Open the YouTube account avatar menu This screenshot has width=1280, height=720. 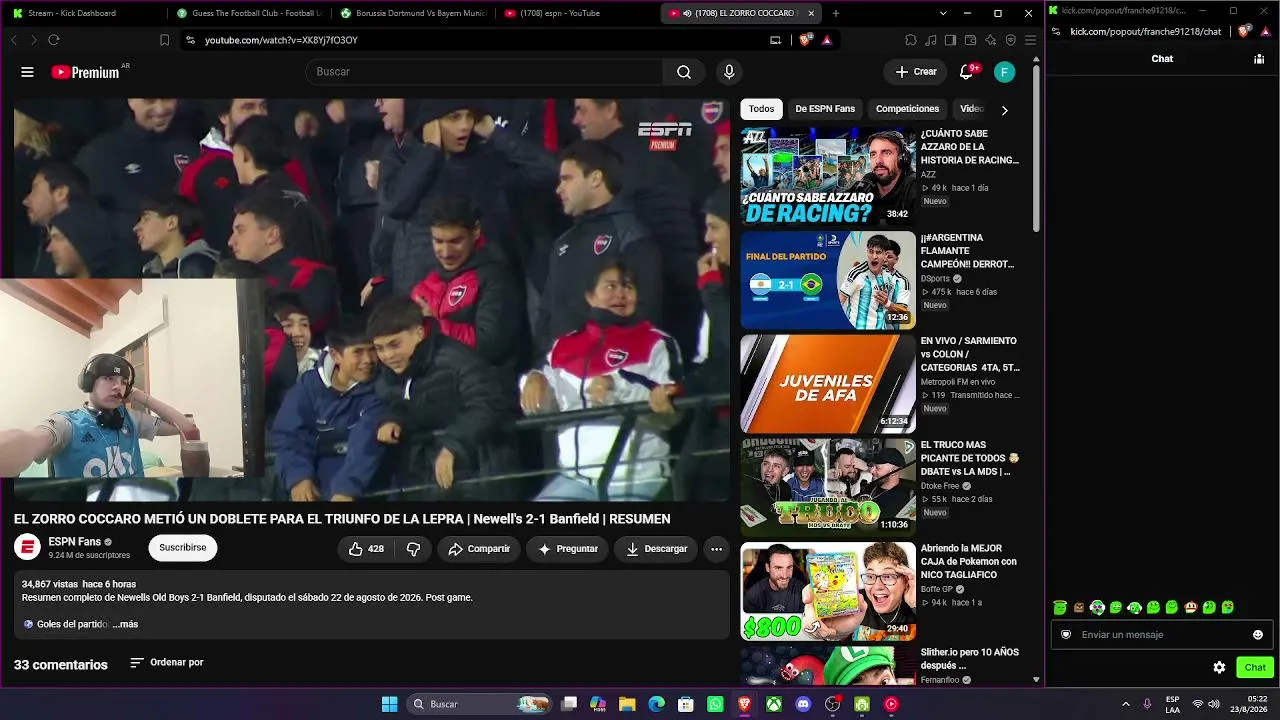[1005, 72]
